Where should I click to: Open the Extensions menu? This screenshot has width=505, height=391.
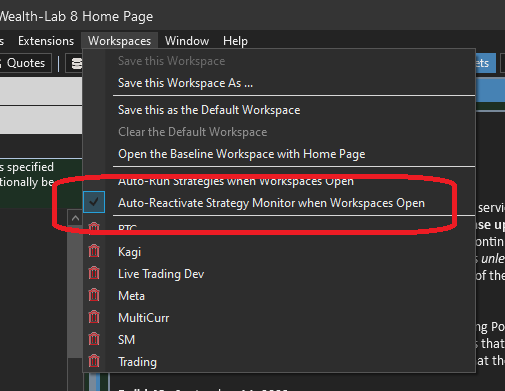46,41
